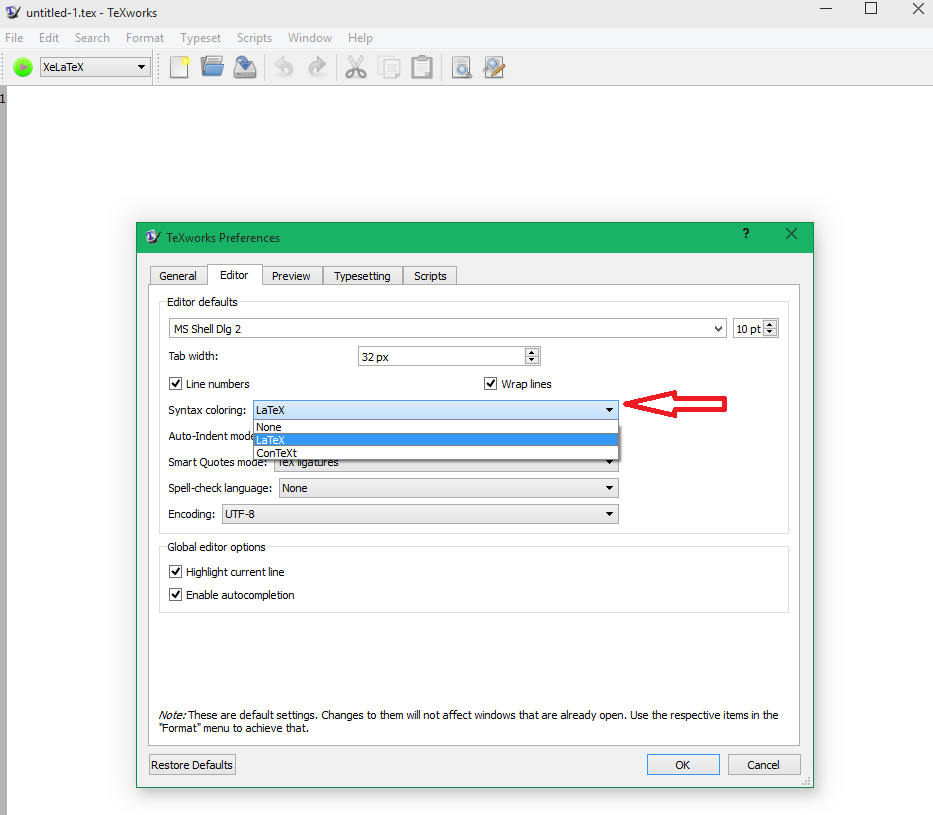
Task: Click the green Typeset run button
Action: 23,67
